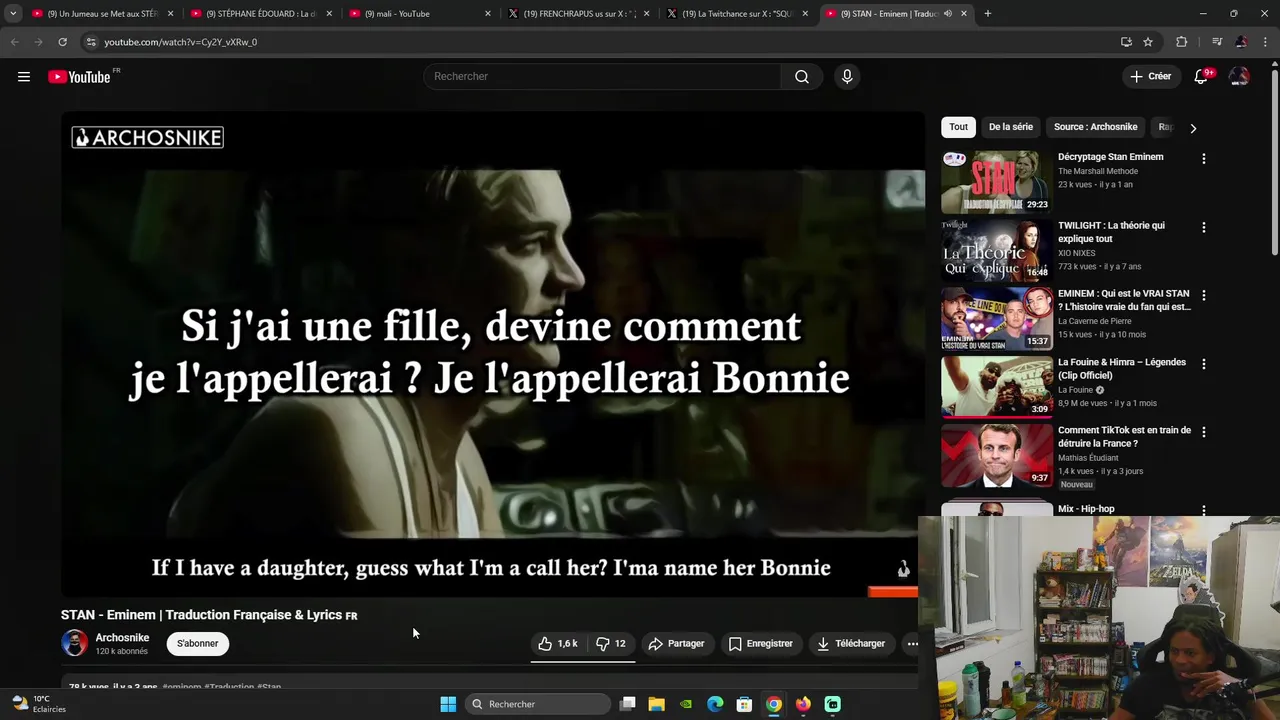
Task: Select the De la série filter chip
Action: (1010, 127)
